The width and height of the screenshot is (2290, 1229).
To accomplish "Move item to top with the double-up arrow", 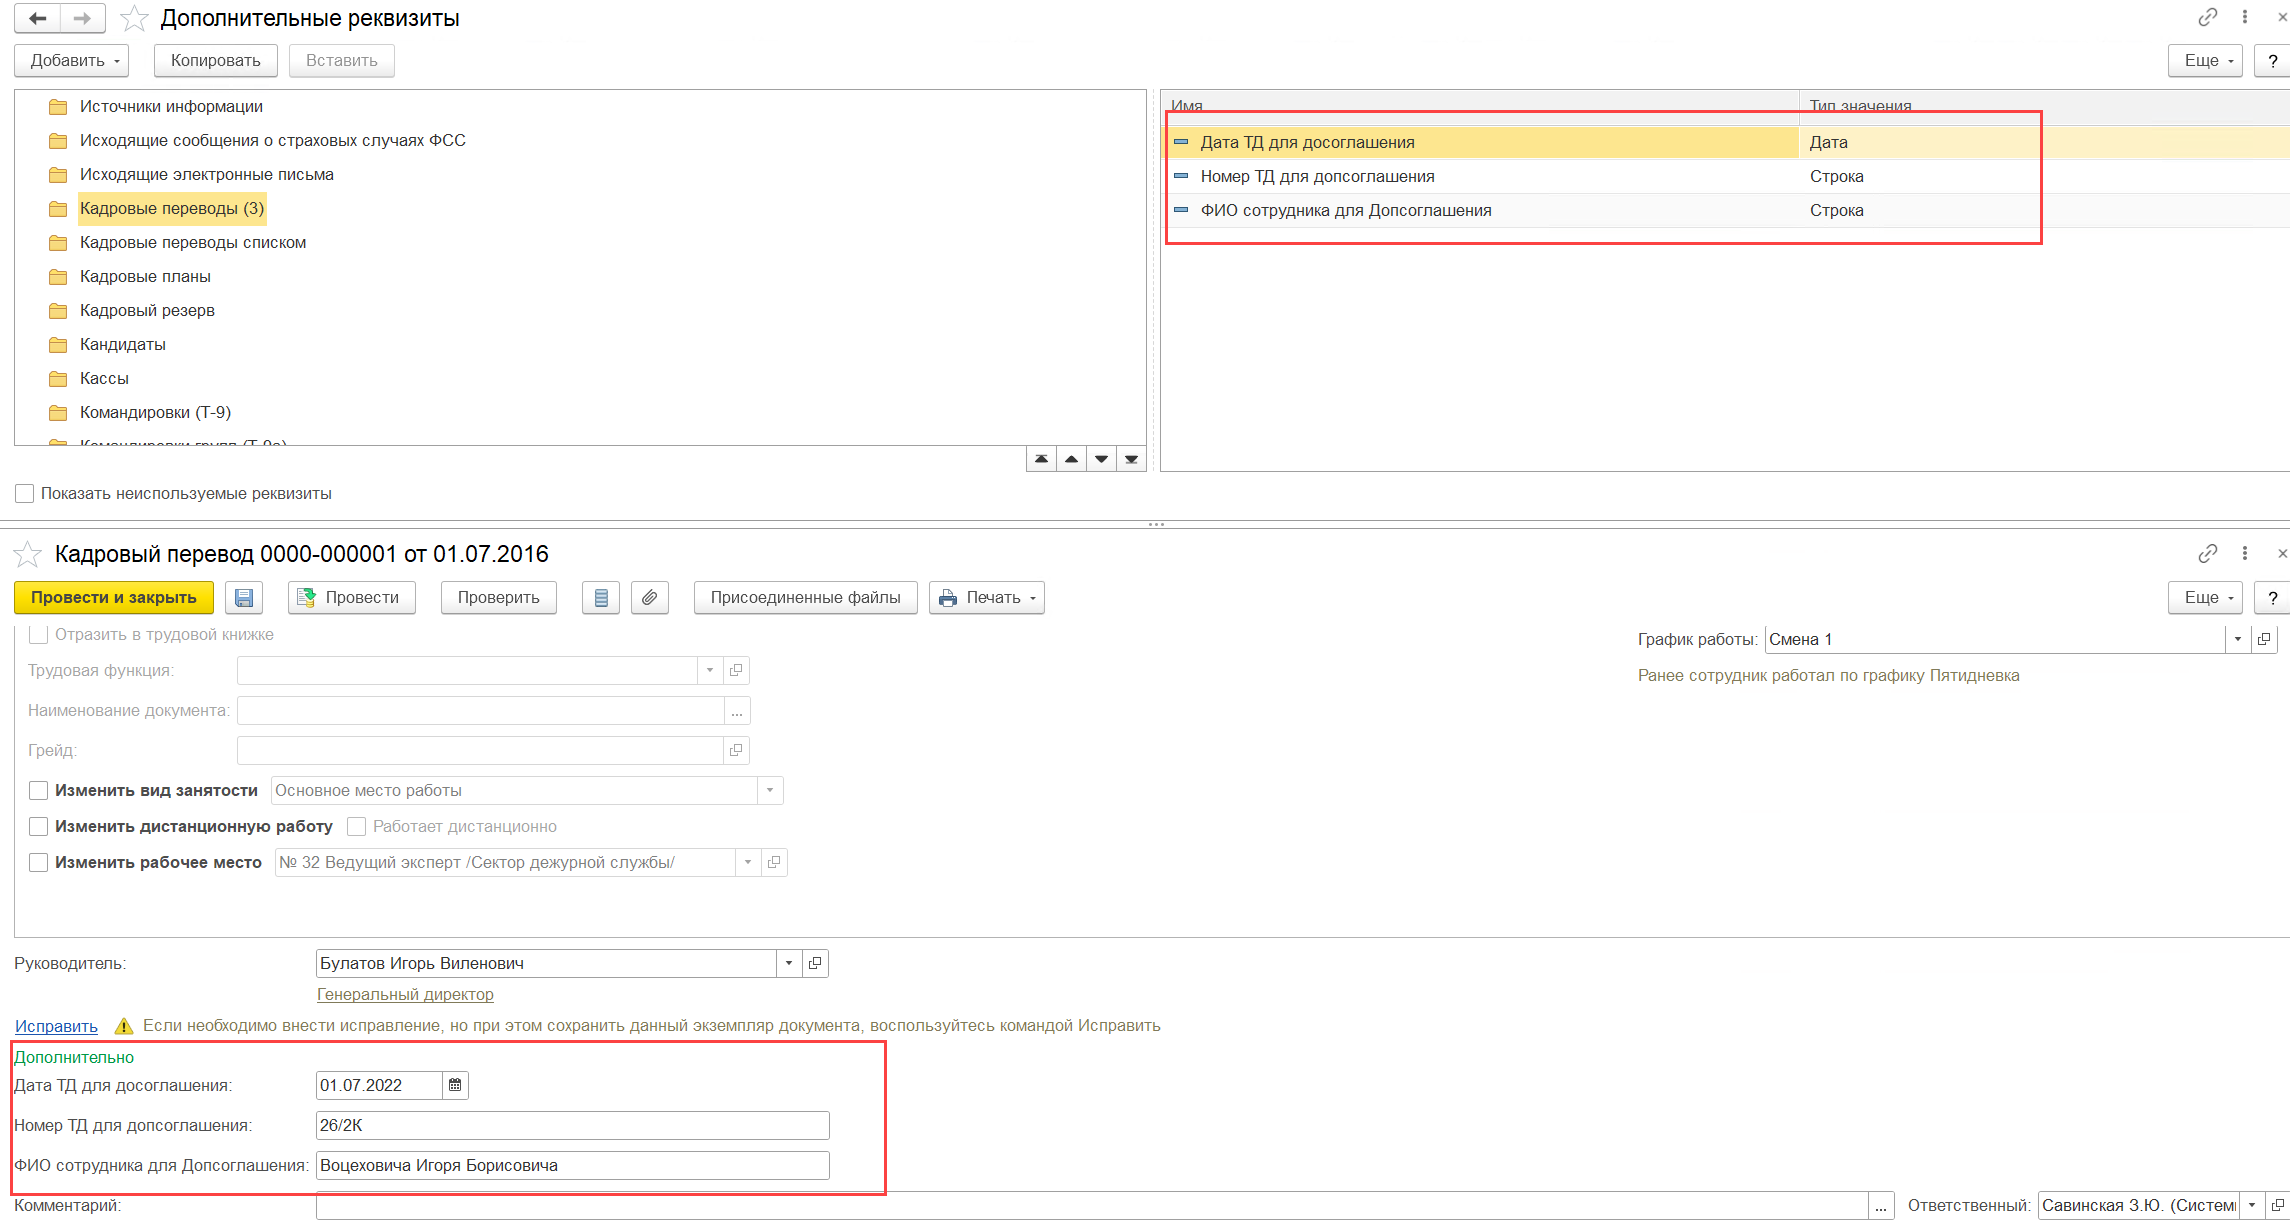I will pos(1041,459).
